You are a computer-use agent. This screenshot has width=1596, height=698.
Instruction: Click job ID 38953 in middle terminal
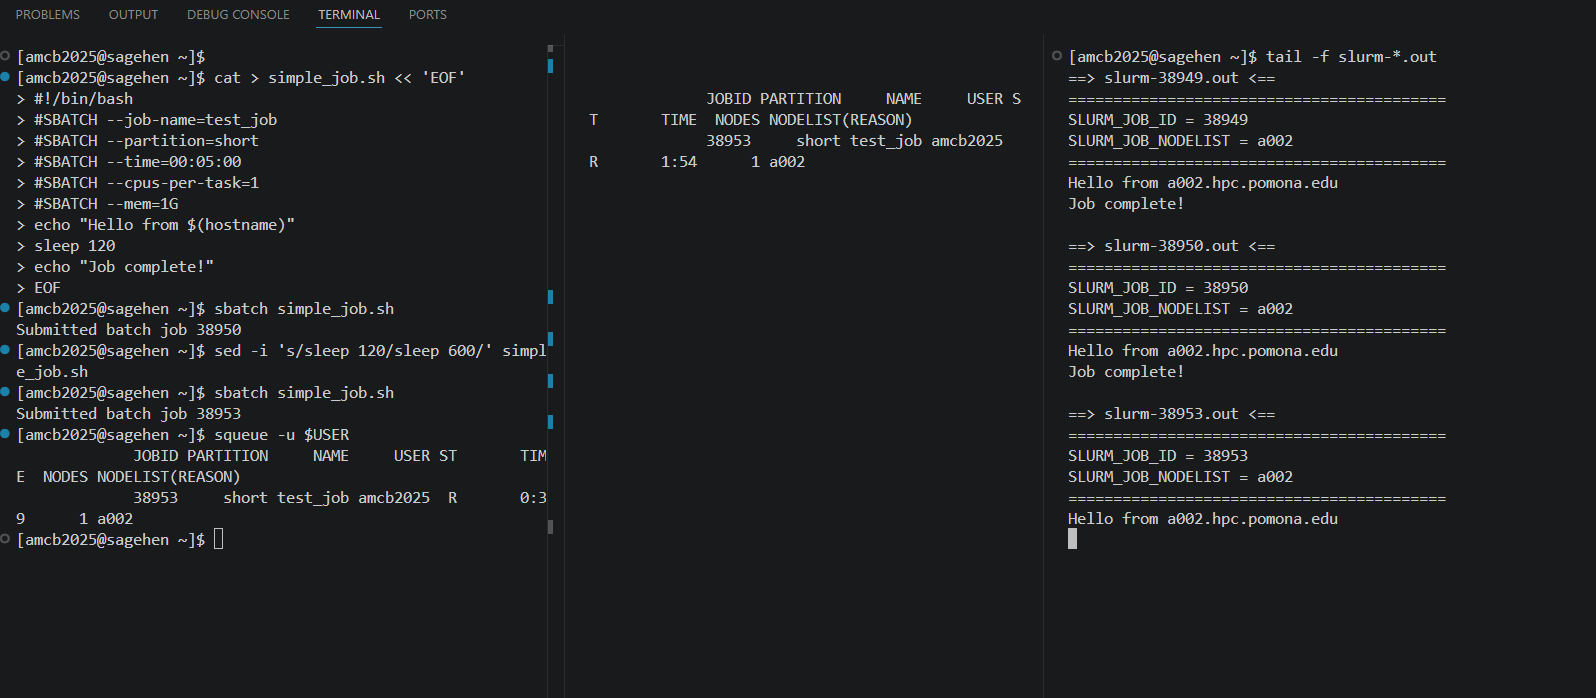click(x=728, y=141)
